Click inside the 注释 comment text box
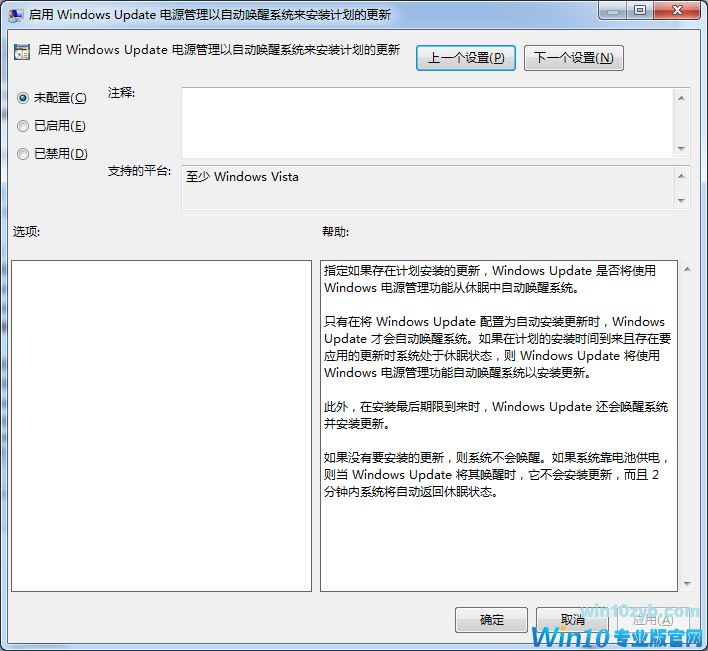The image size is (708, 651). (x=427, y=123)
